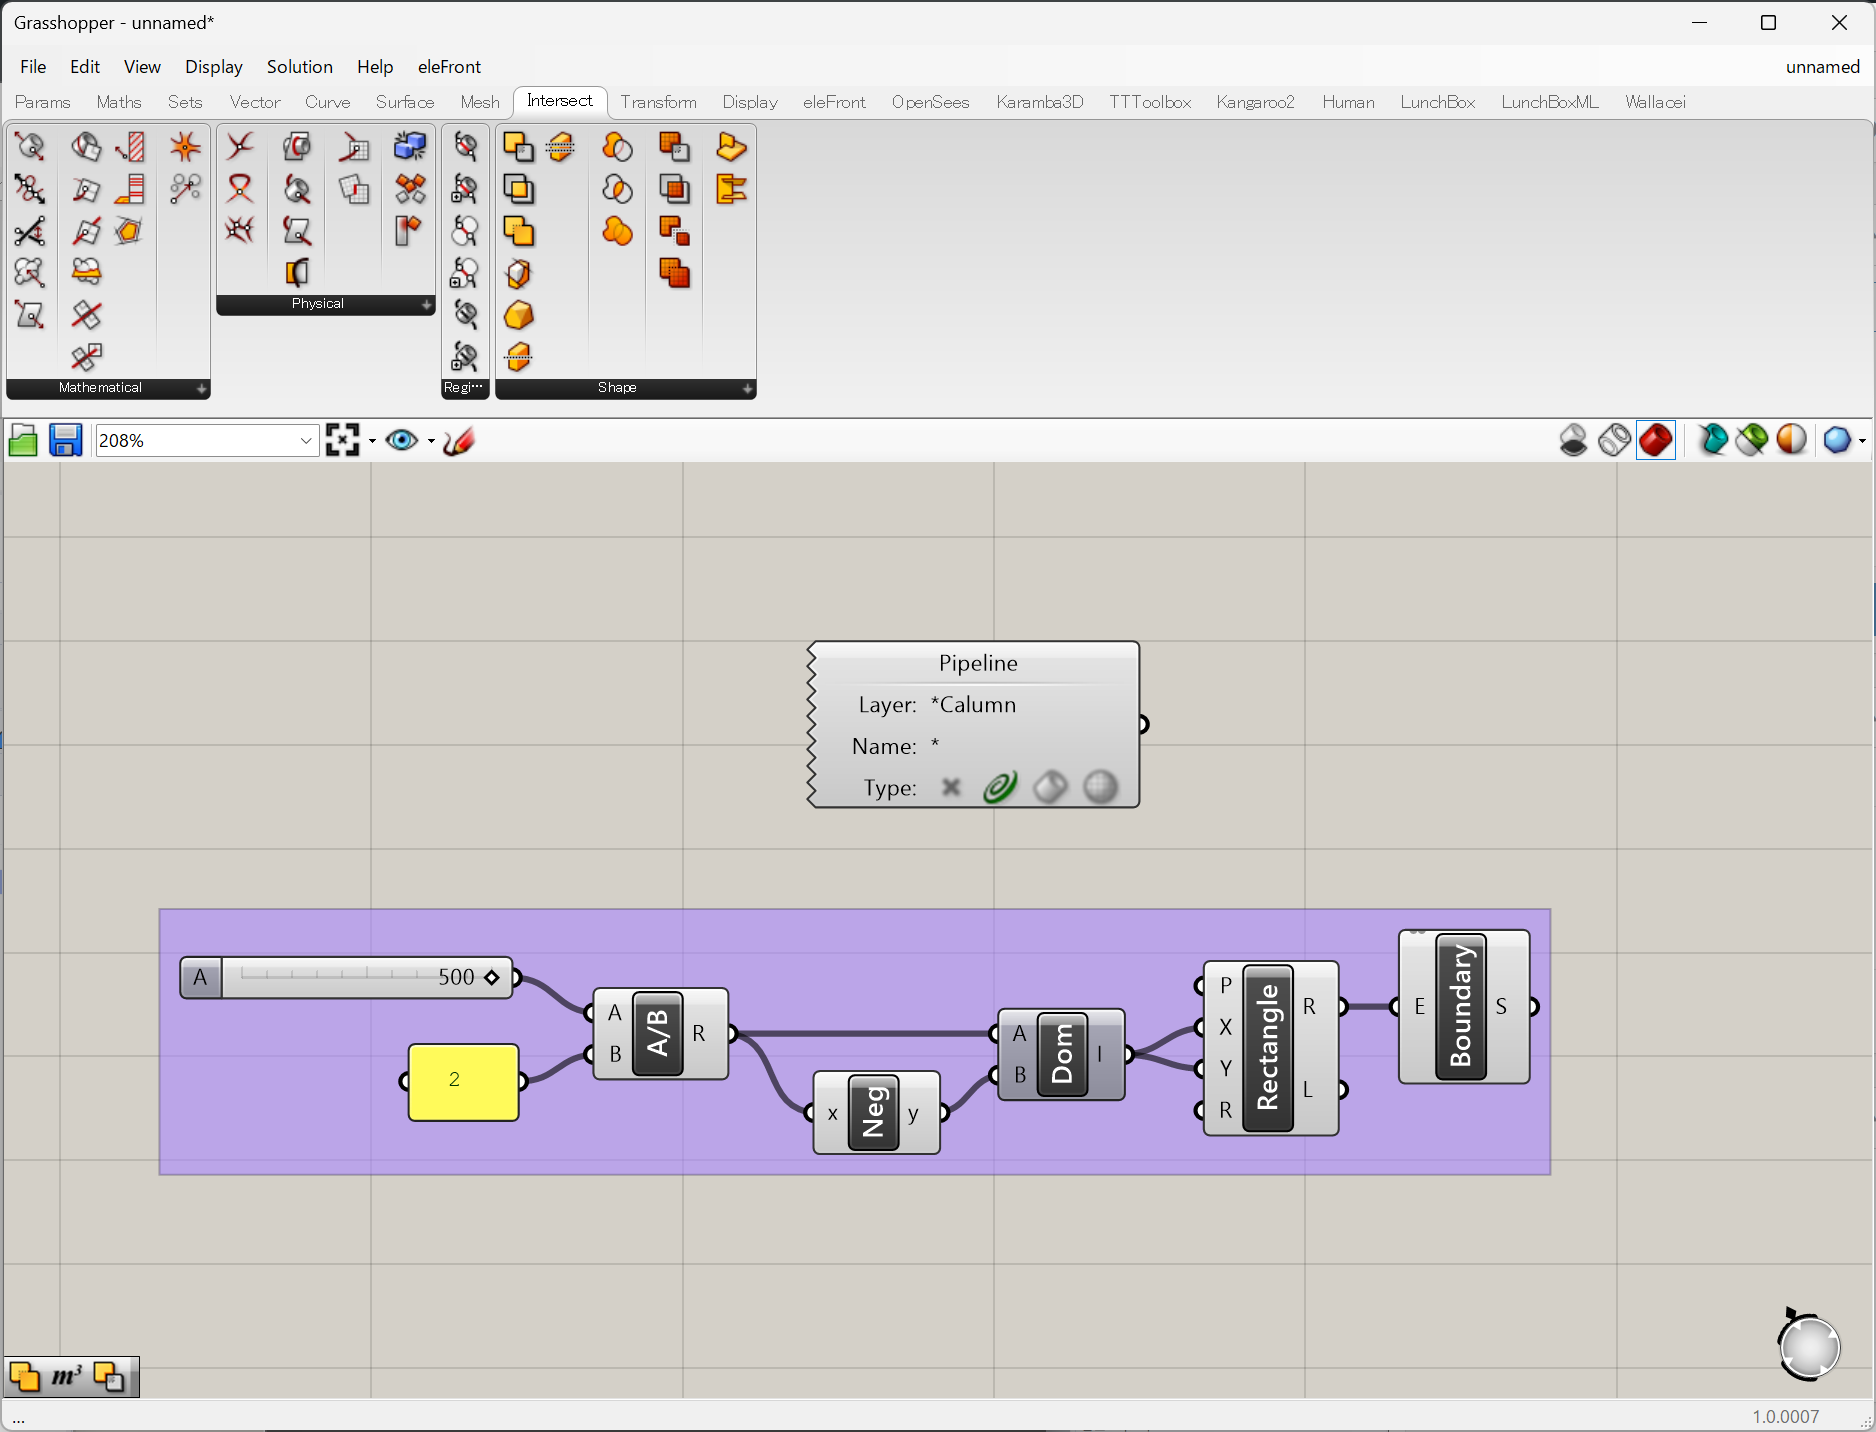
Task: Click the Zoom Extents icon
Action: pyautogui.click(x=343, y=441)
